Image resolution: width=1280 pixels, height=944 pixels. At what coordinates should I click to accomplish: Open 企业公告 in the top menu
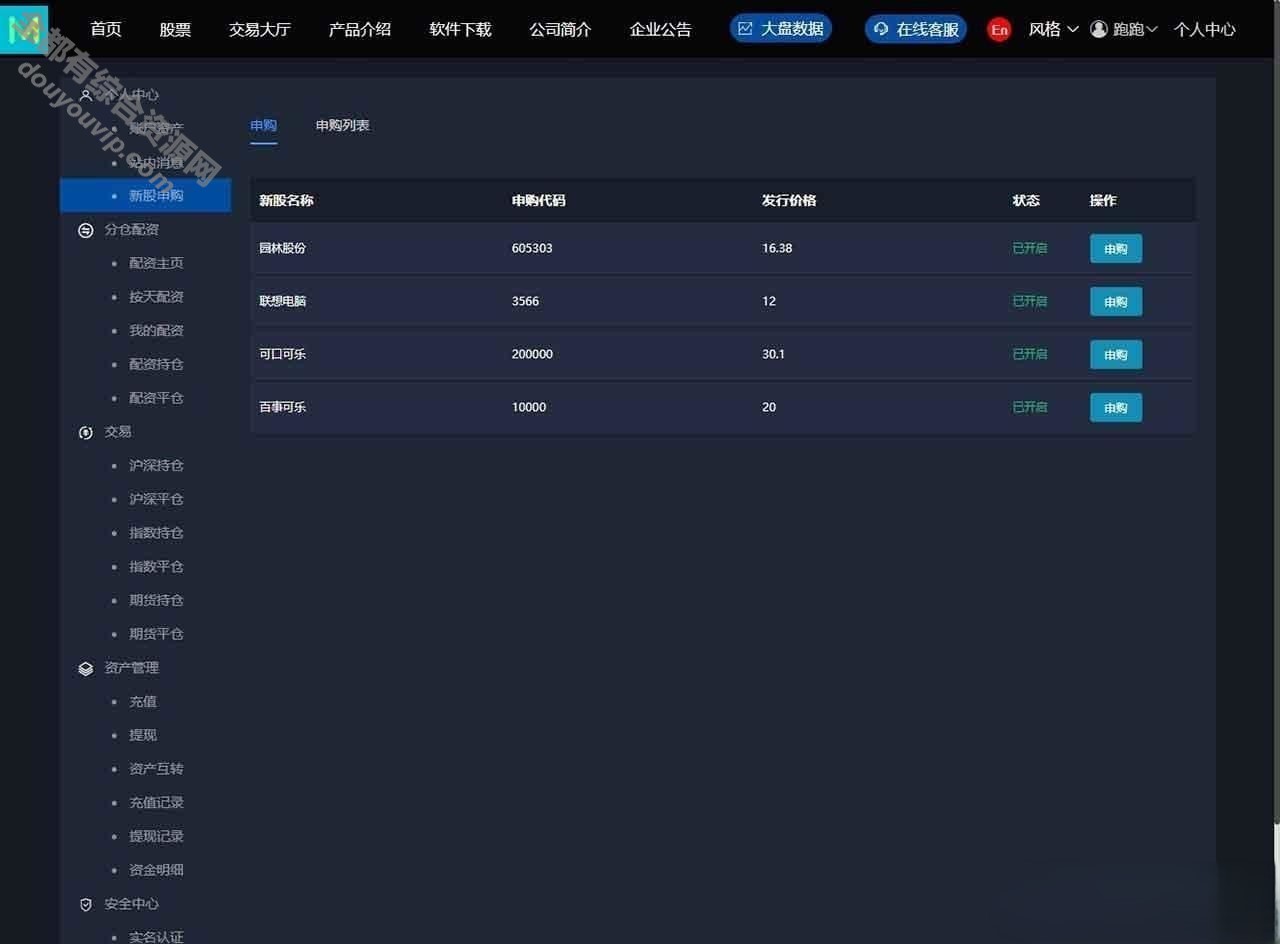[x=660, y=29]
